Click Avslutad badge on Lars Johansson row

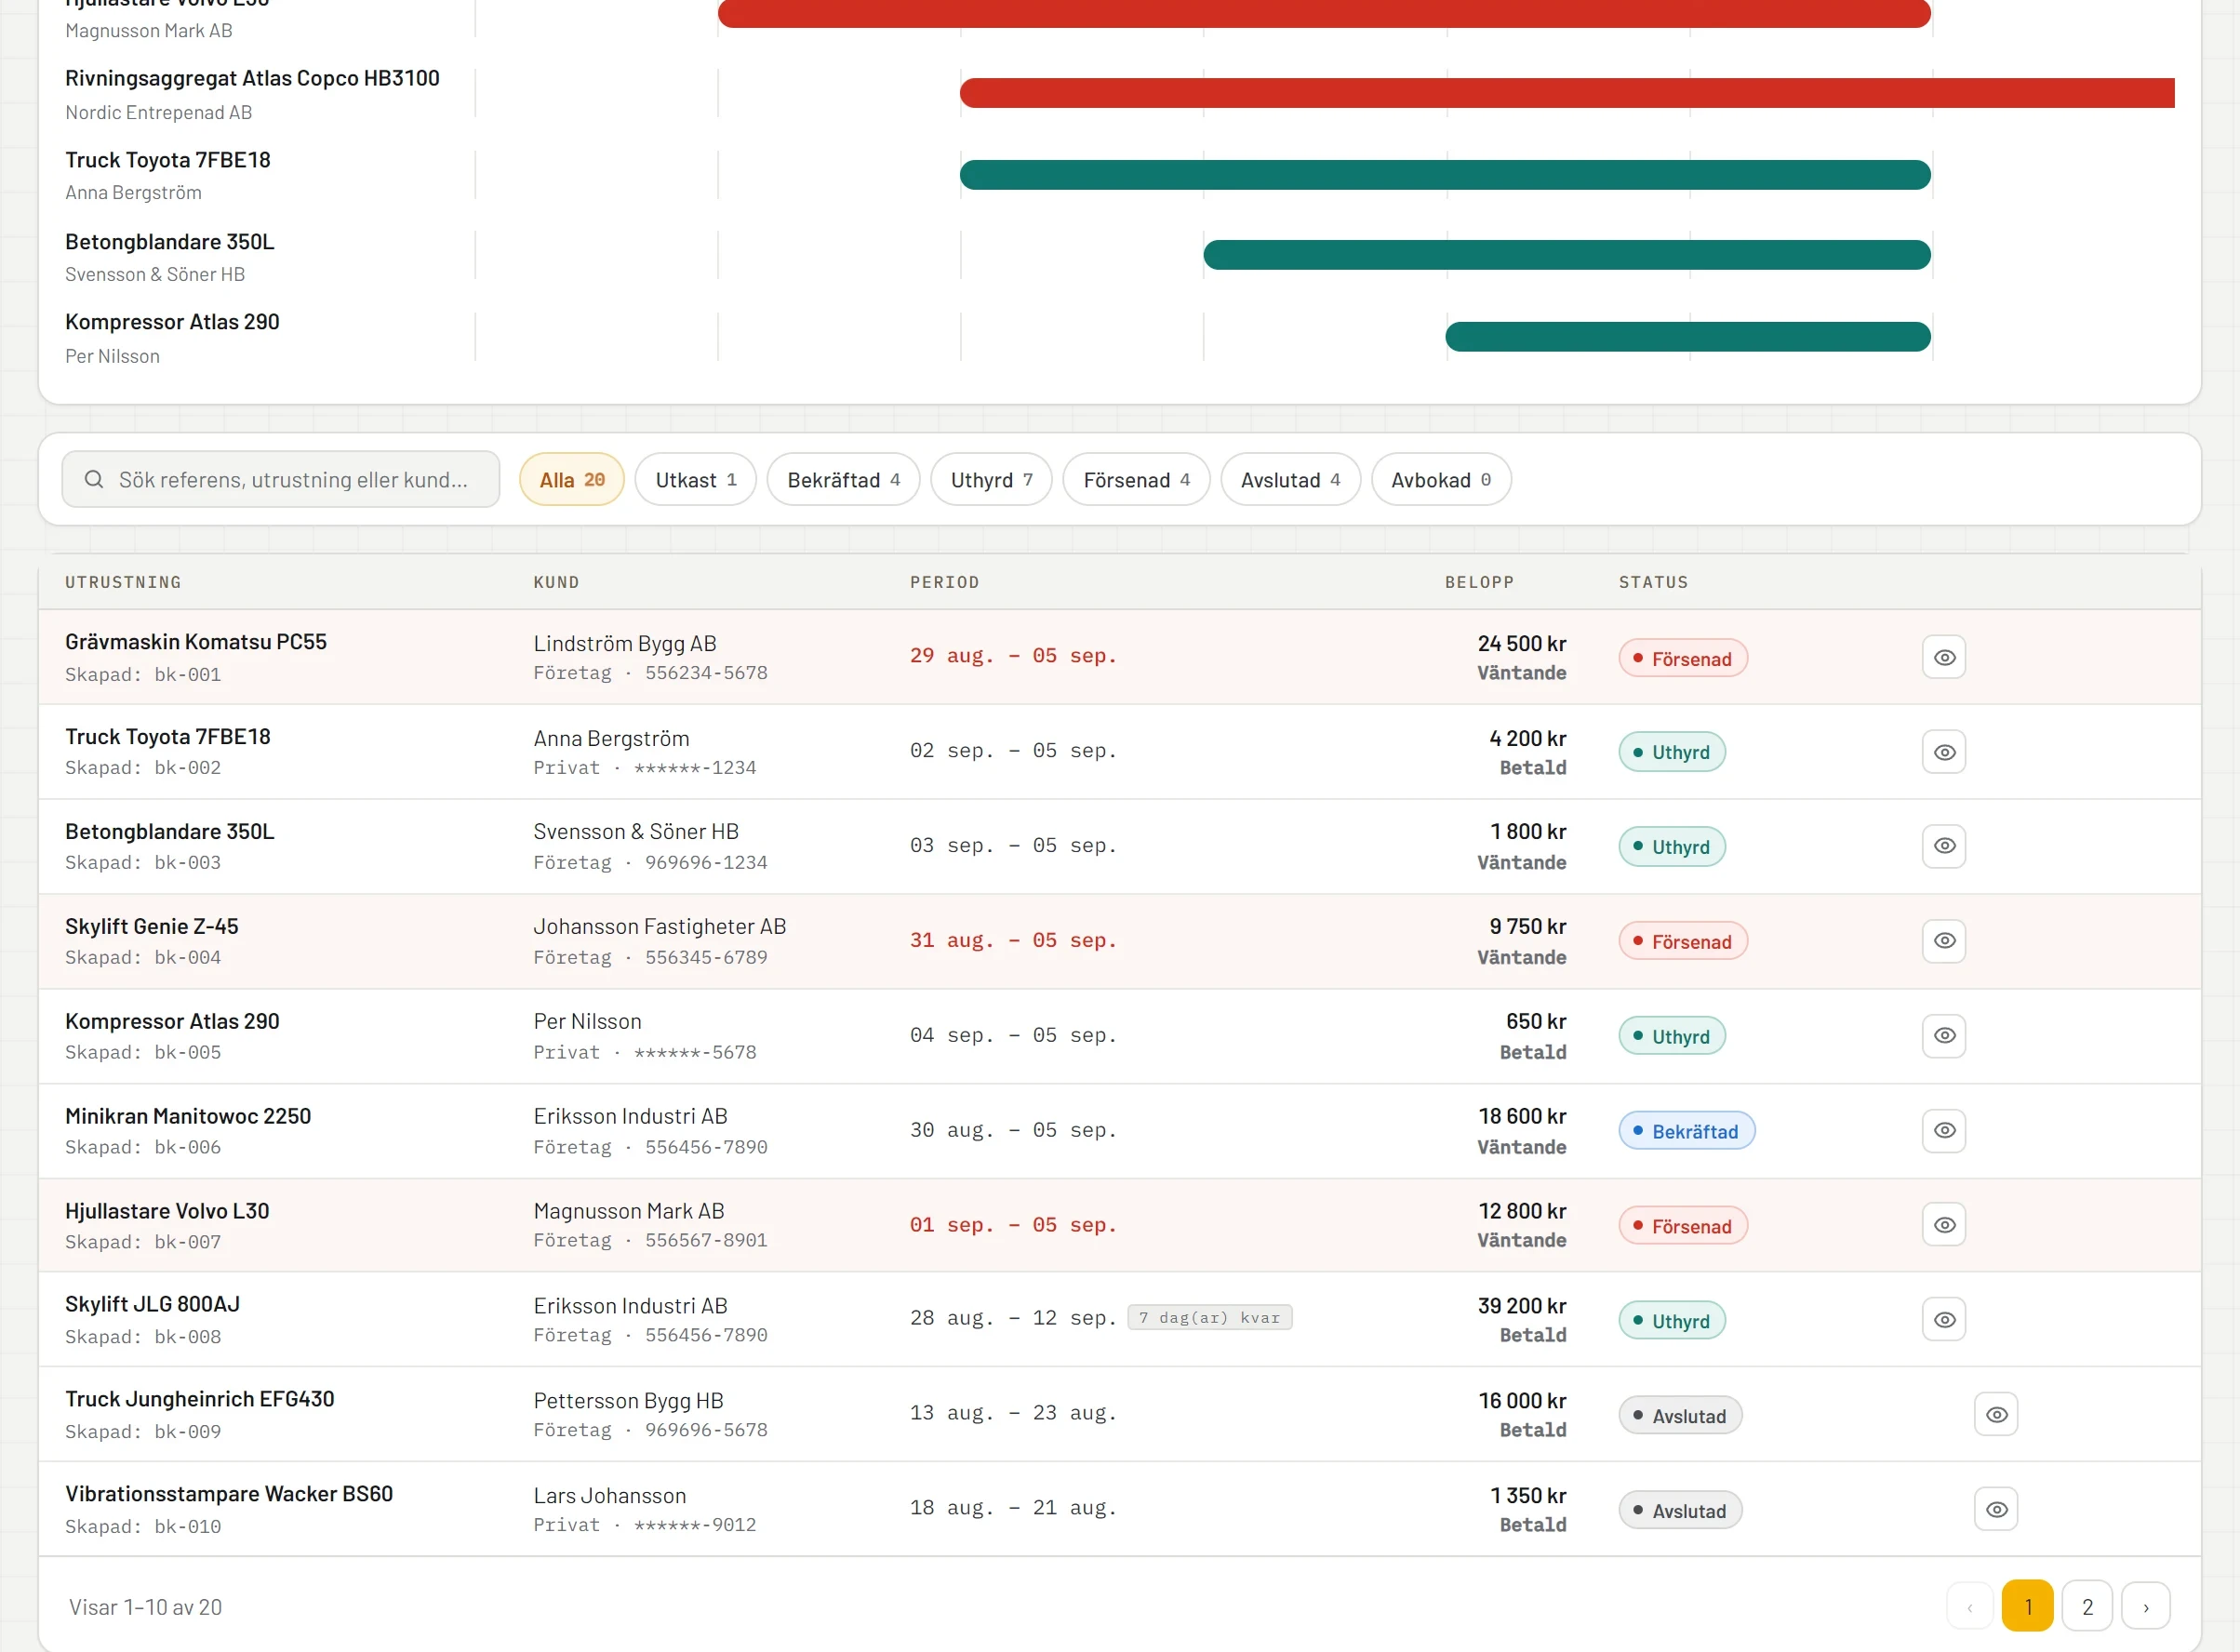pyautogui.click(x=1680, y=1511)
